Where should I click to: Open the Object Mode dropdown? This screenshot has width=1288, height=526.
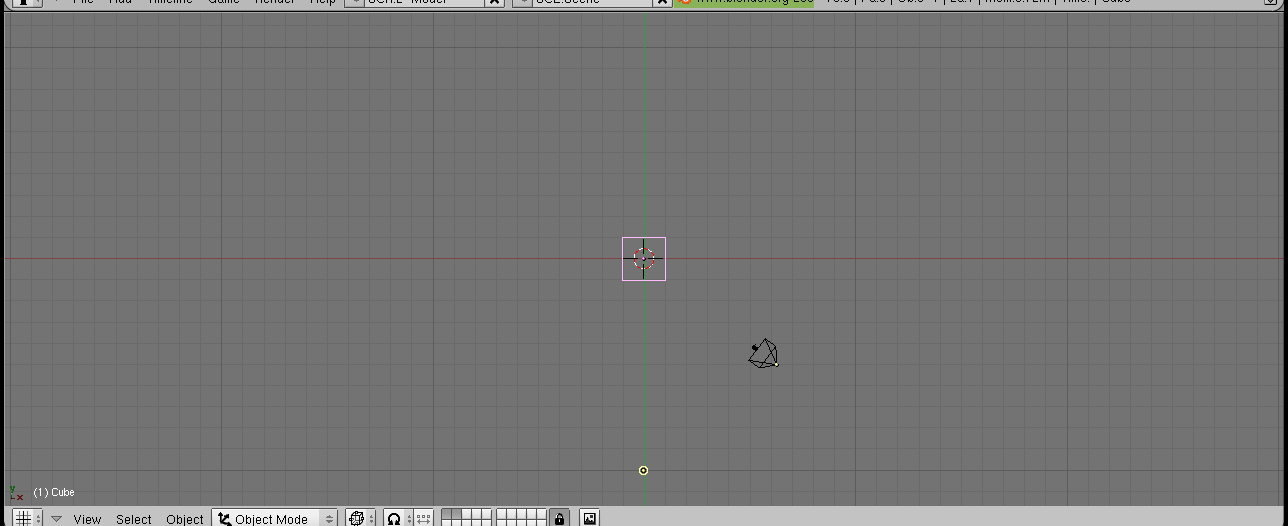275,518
